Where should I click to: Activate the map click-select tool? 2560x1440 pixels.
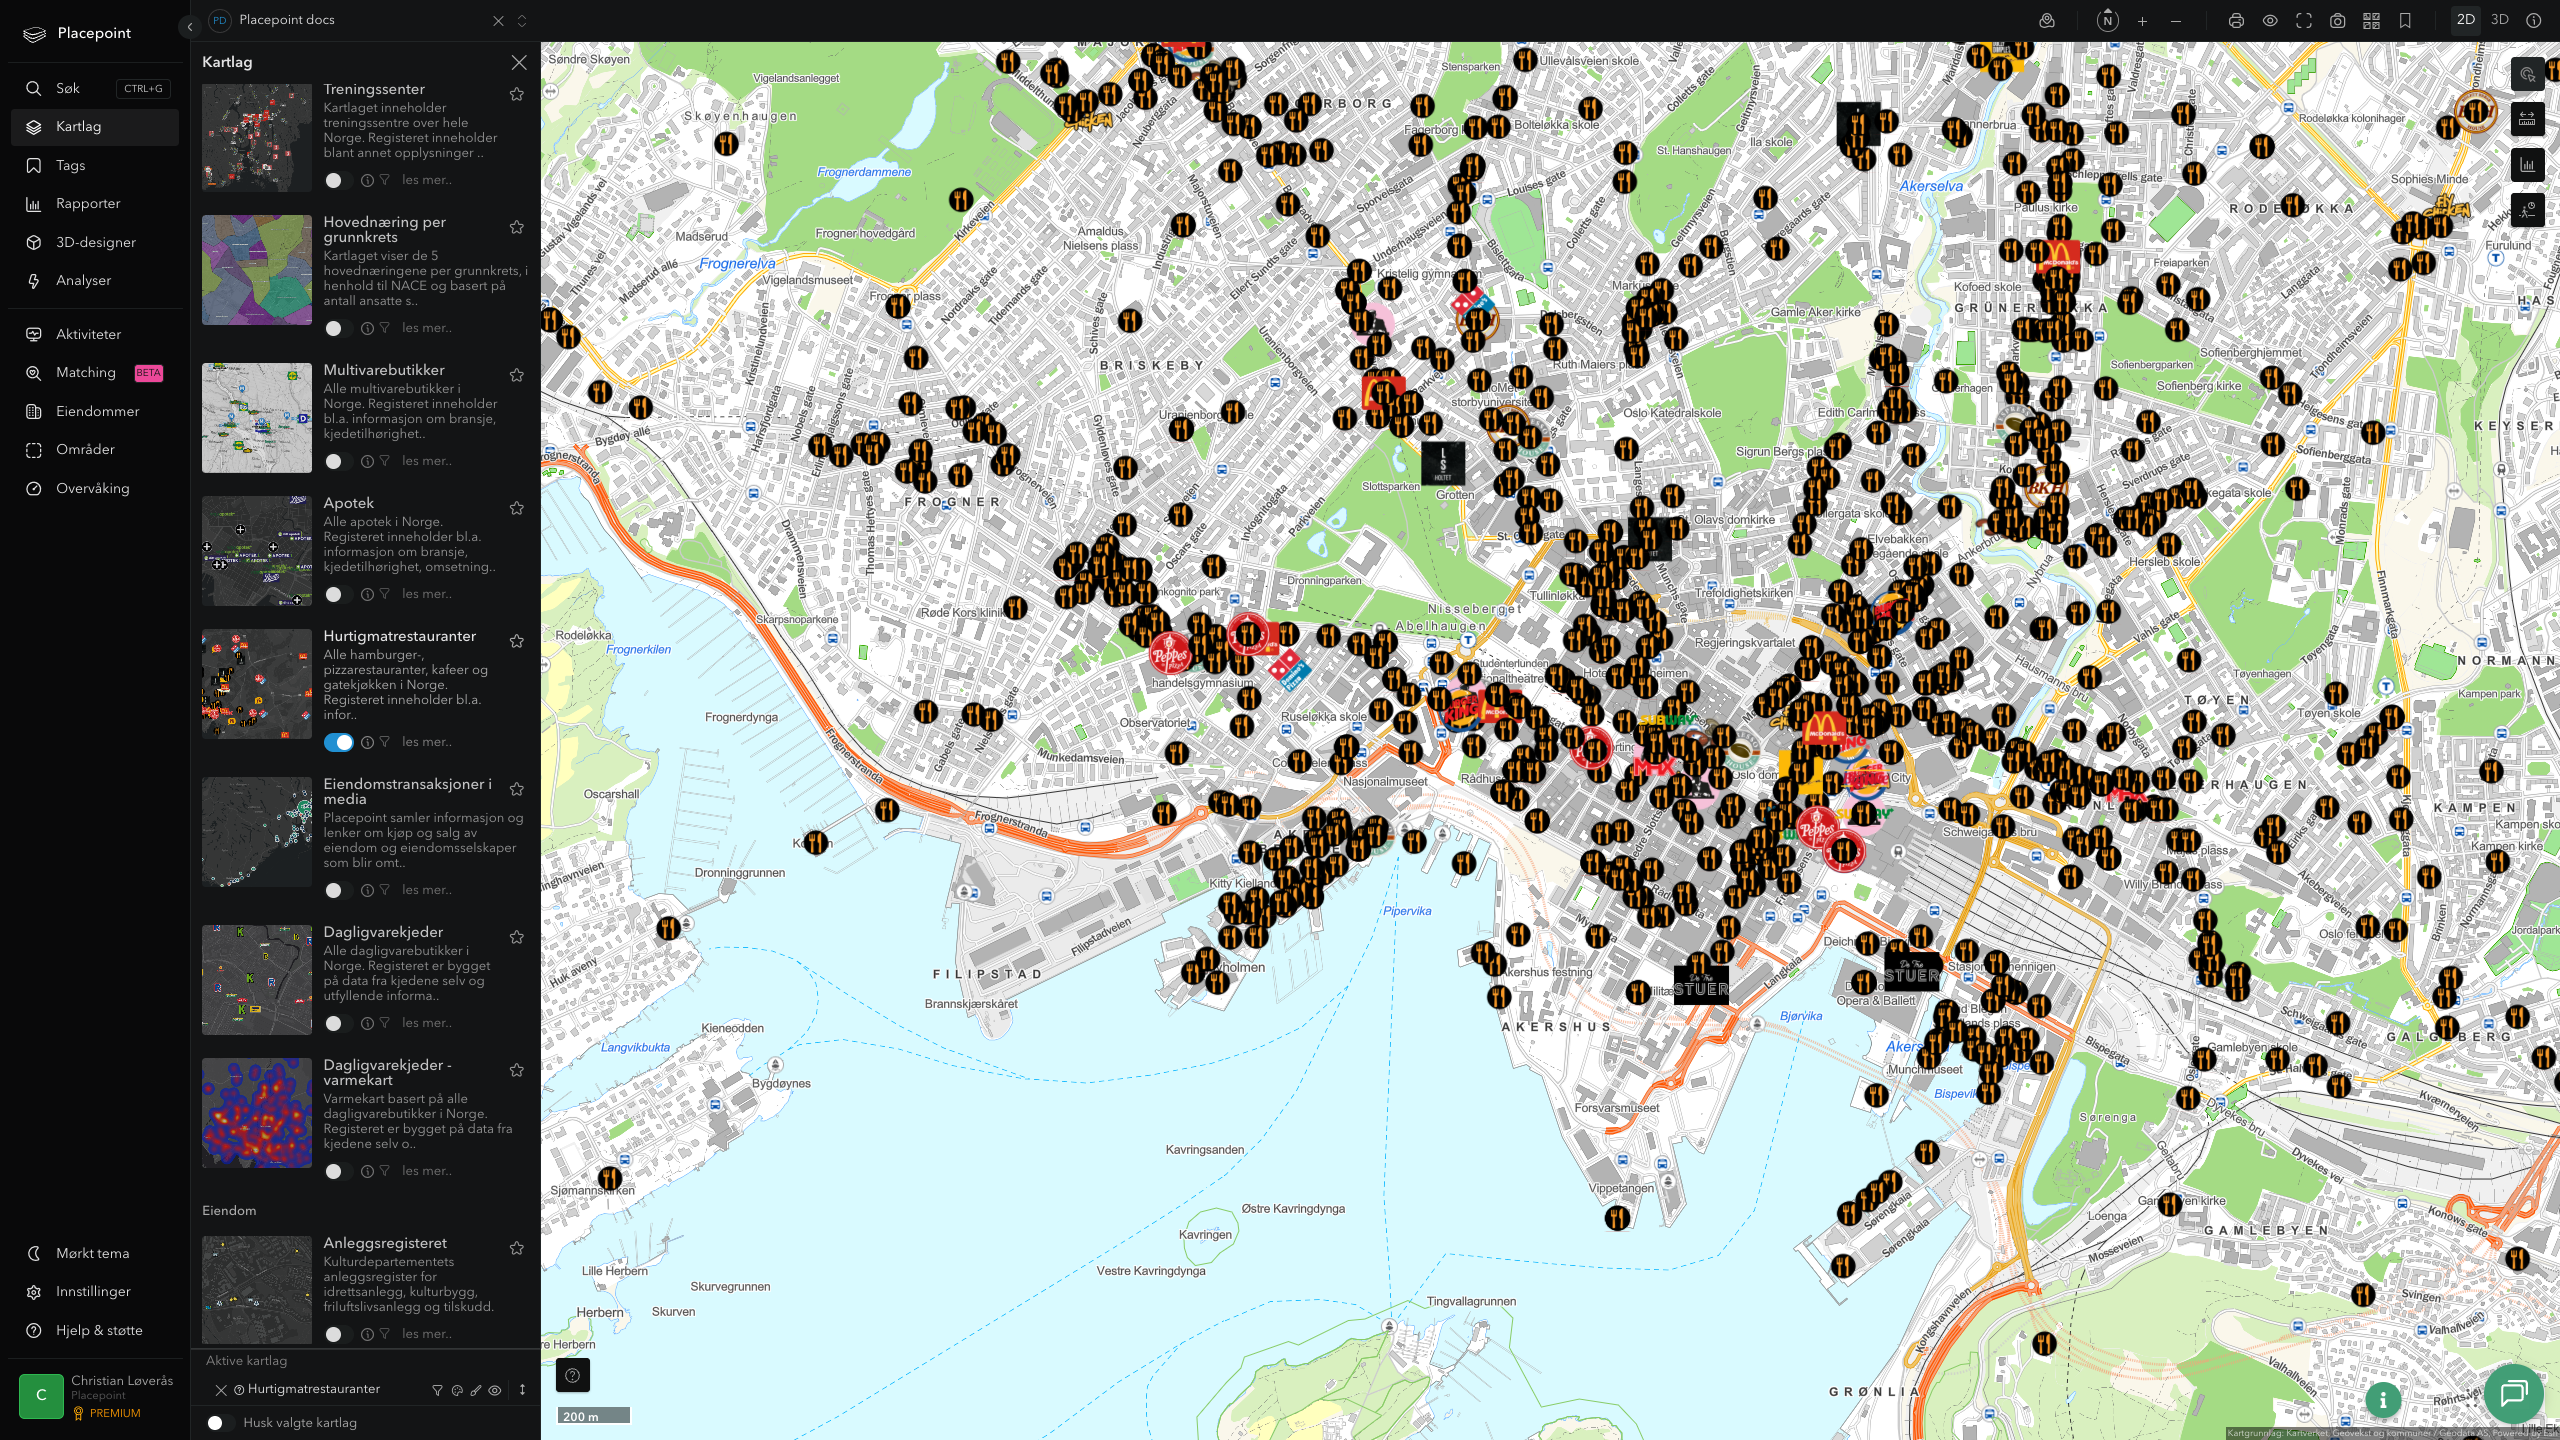click(x=2528, y=74)
